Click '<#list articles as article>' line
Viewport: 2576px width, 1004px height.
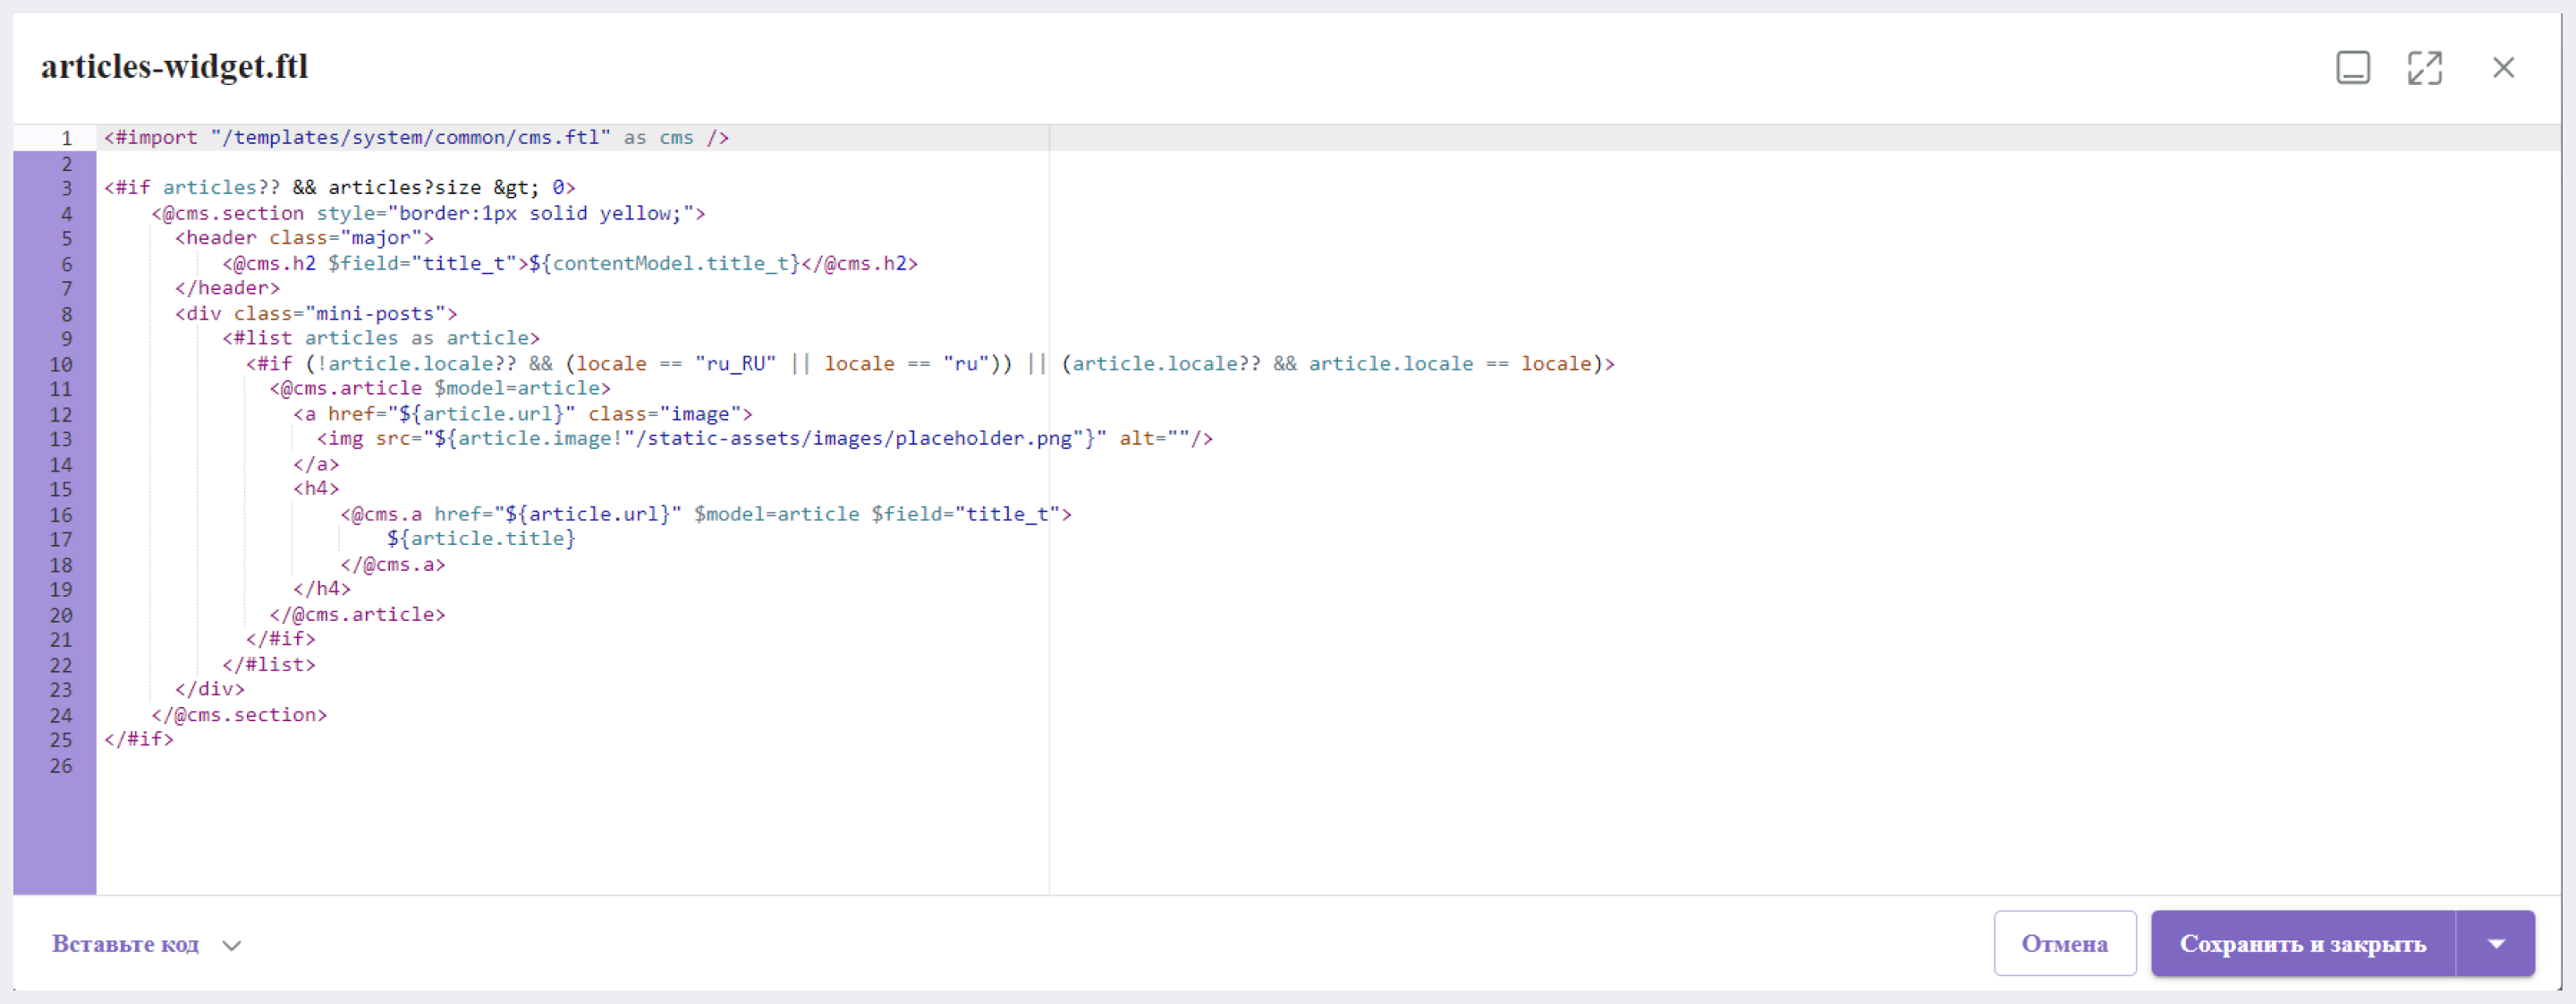coord(381,339)
